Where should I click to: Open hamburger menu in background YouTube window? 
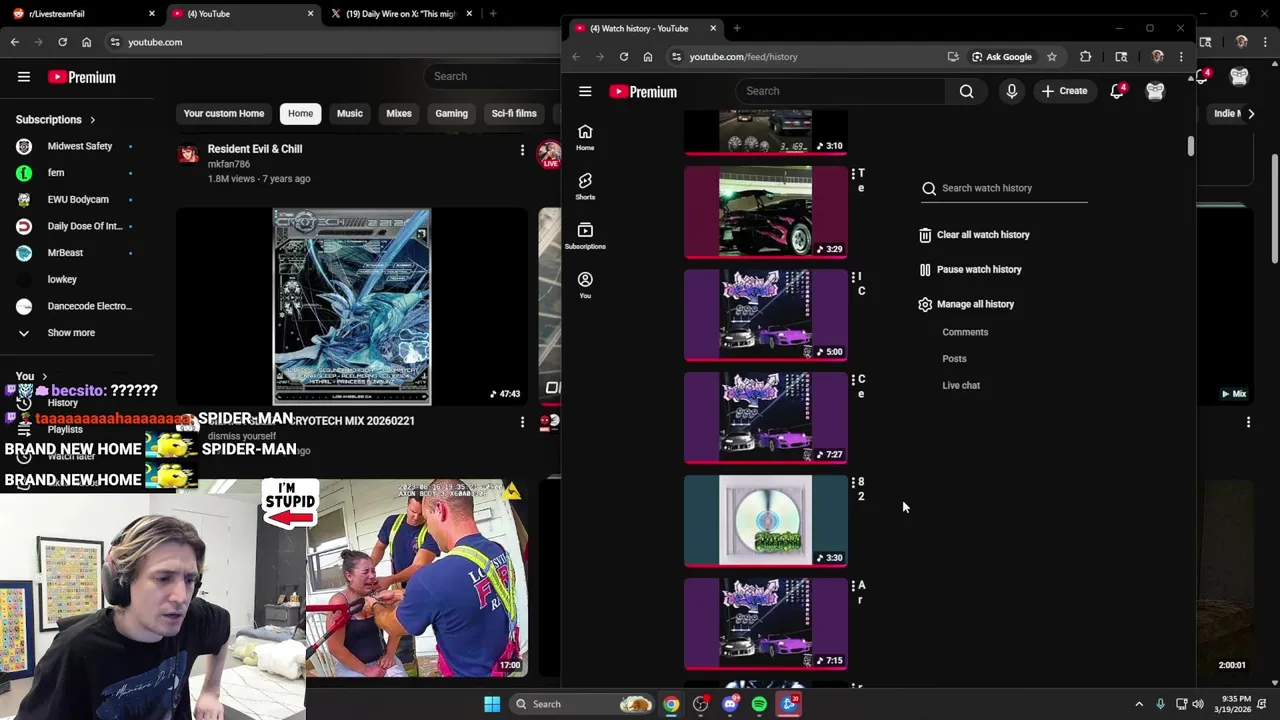24,77
